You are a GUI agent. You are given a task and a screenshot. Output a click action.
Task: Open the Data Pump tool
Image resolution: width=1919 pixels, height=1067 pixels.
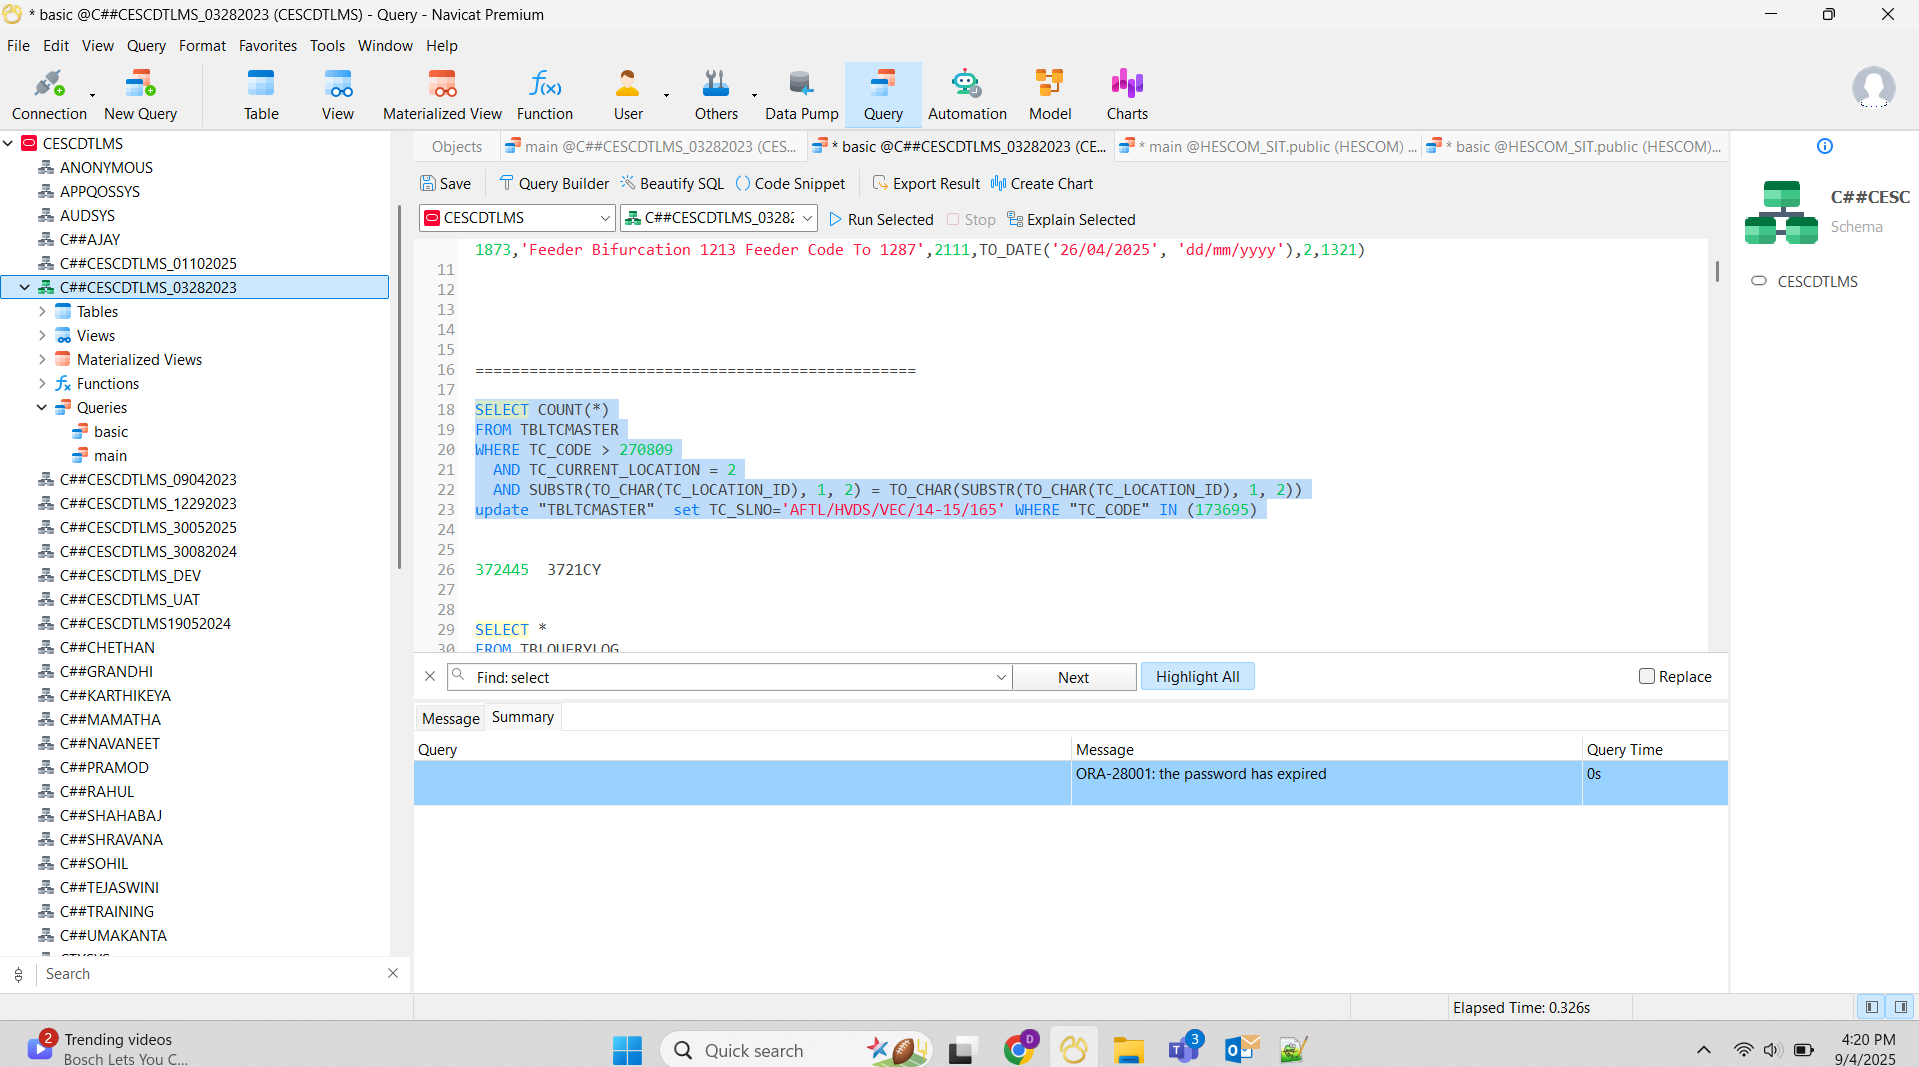pyautogui.click(x=801, y=95)
